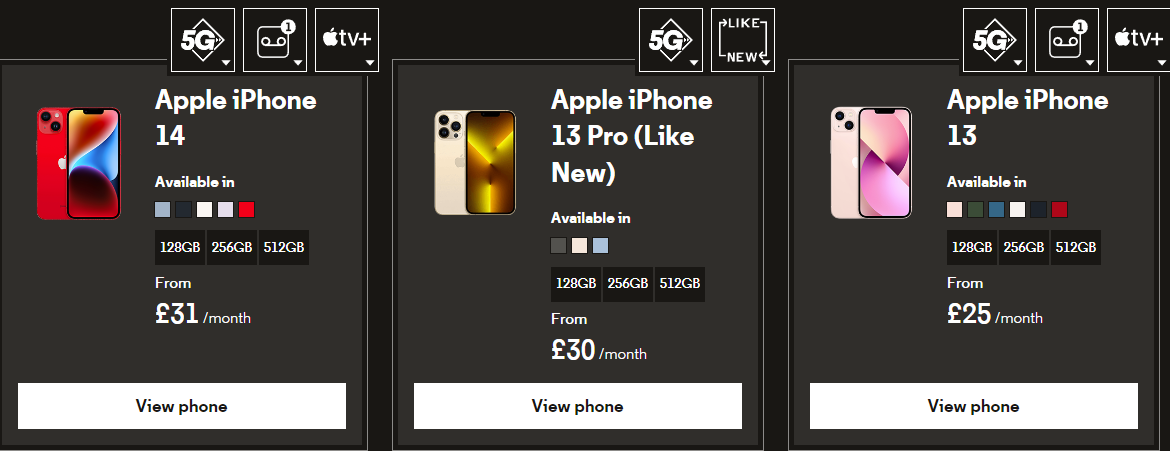The width and height of the screenshot is (1170, 451).
Task: Open Apple iPhone 13 Pro (Like New) title
Action: 632,136
